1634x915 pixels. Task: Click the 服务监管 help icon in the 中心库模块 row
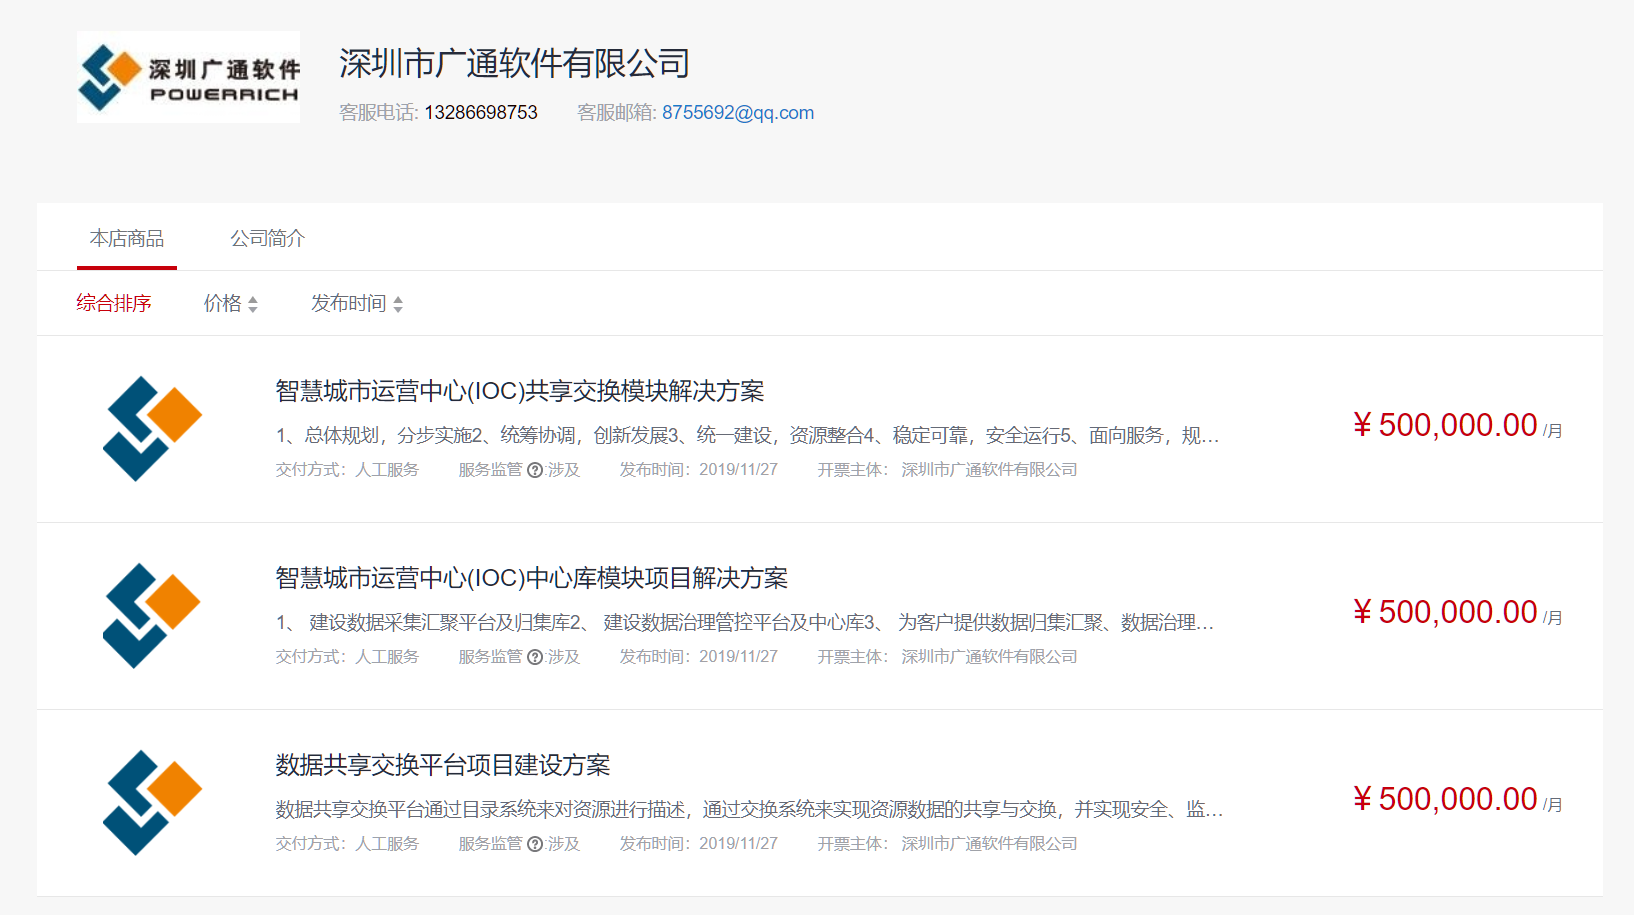[535, 657]
